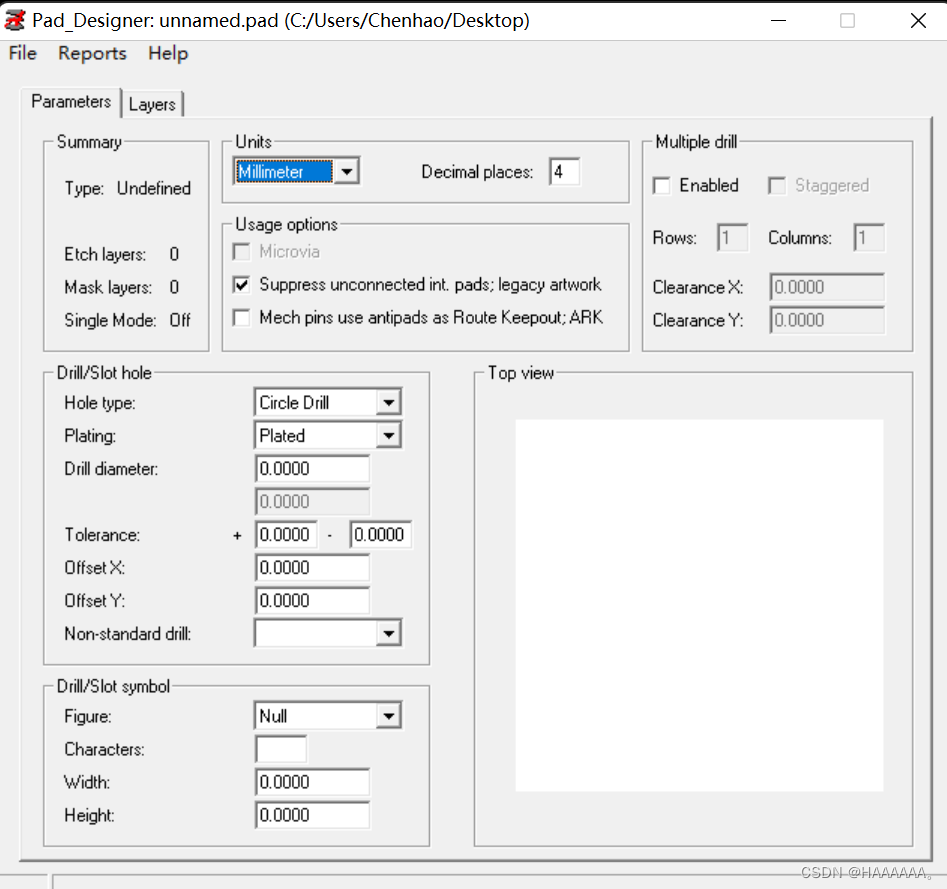Click the Decimal places field
This screenshot has height=889, width=947.
pos(563,172)
